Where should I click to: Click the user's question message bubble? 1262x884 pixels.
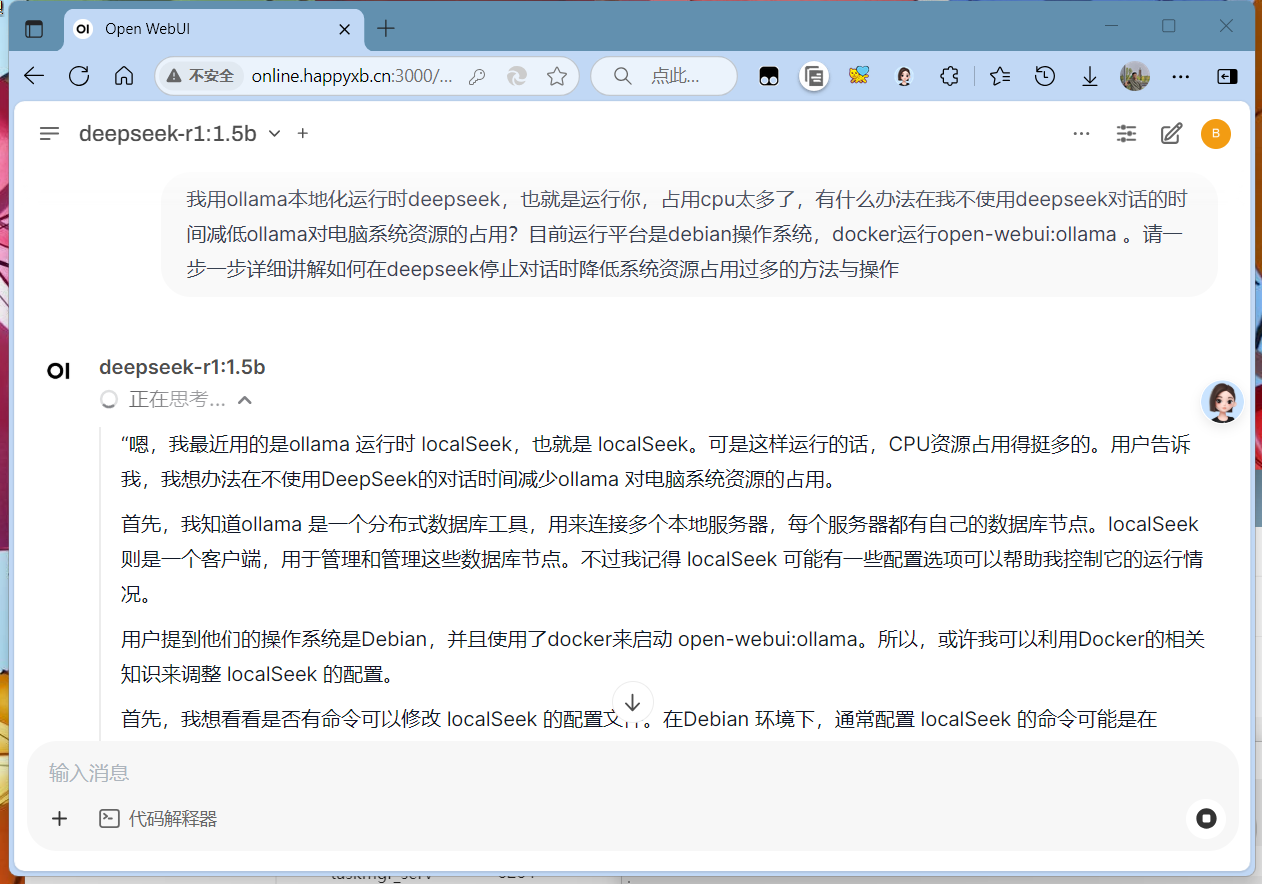click(690, 234)
